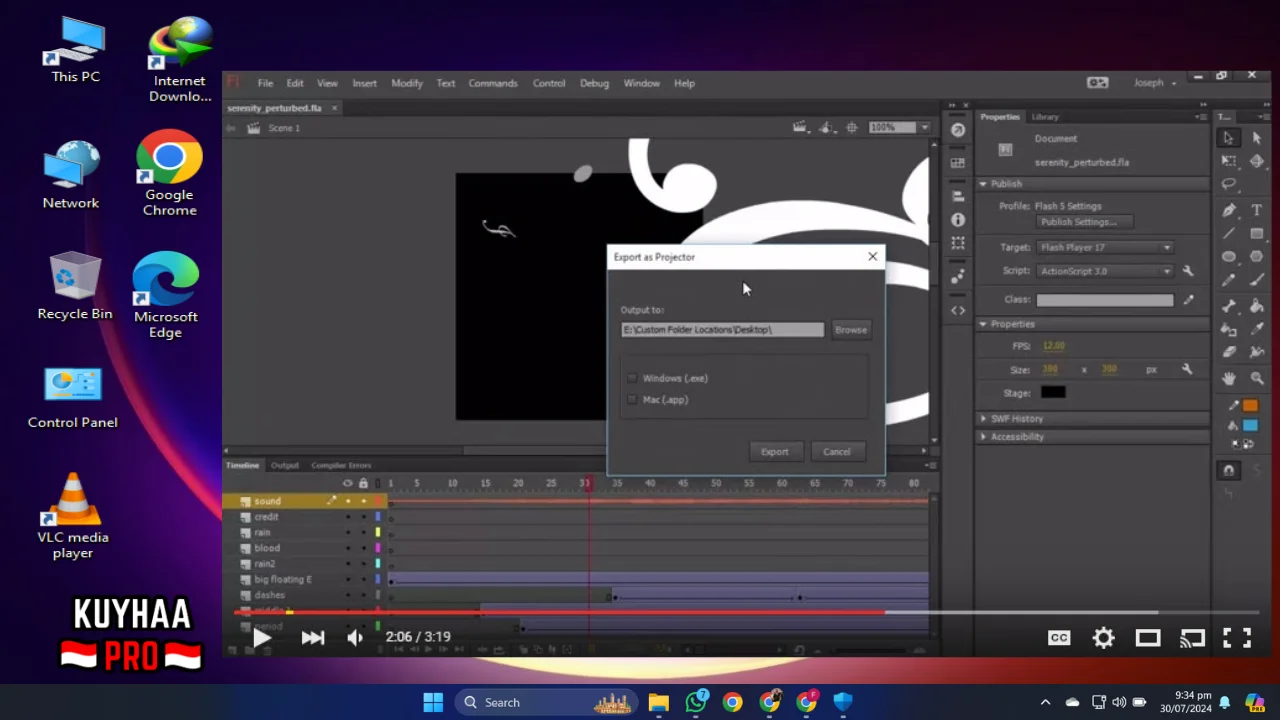Click Export button in dialog
This screenshot has width=1280, height=720.
[775, 451]
